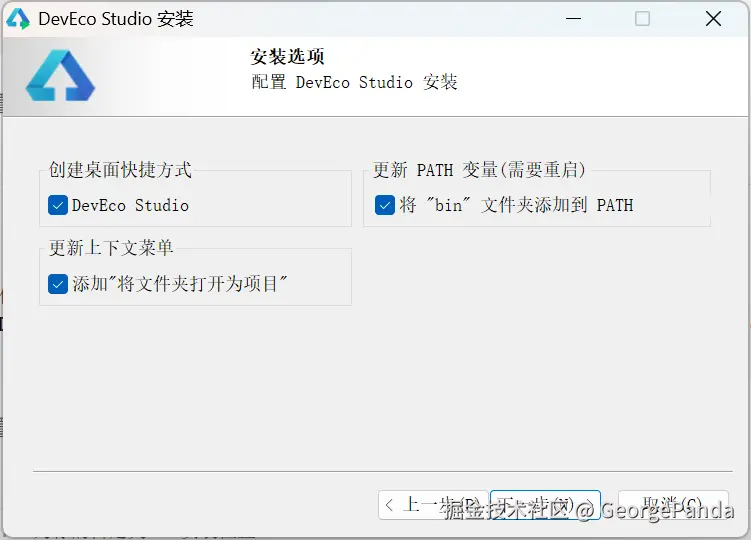The image size is (751, 540).
Task: Uncheck the DevEco Studio desktop shortcut checkbox
Action: click(x=57, y=205)
